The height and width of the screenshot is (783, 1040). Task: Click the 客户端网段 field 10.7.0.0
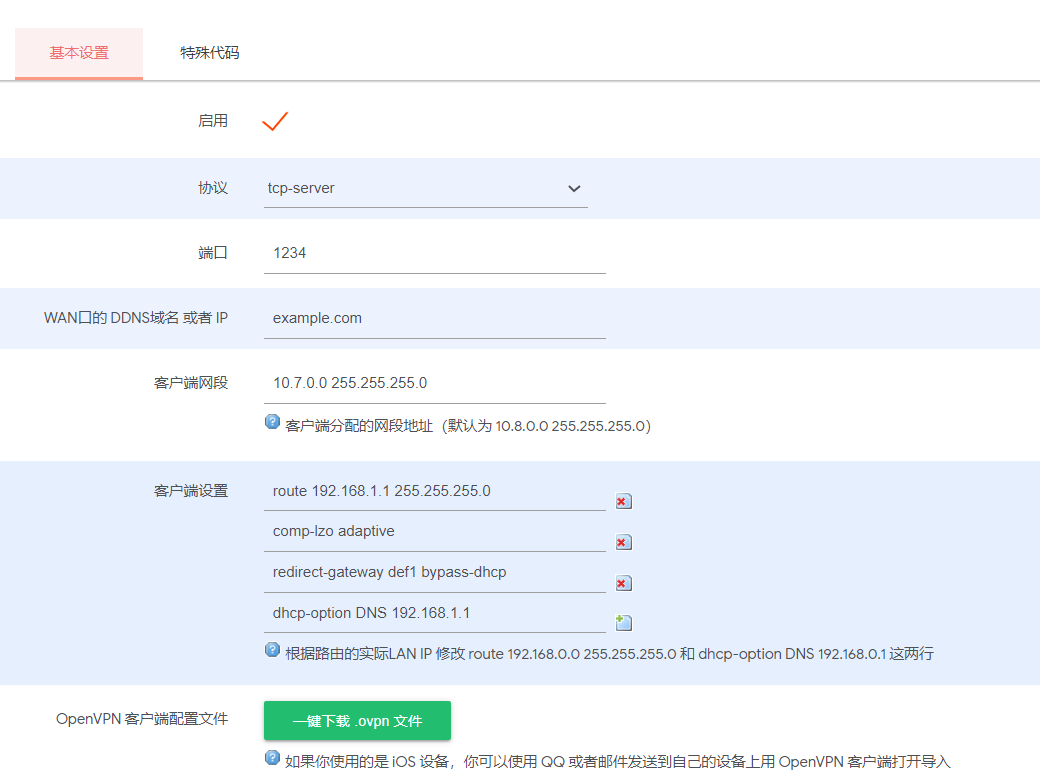[434, 383]
